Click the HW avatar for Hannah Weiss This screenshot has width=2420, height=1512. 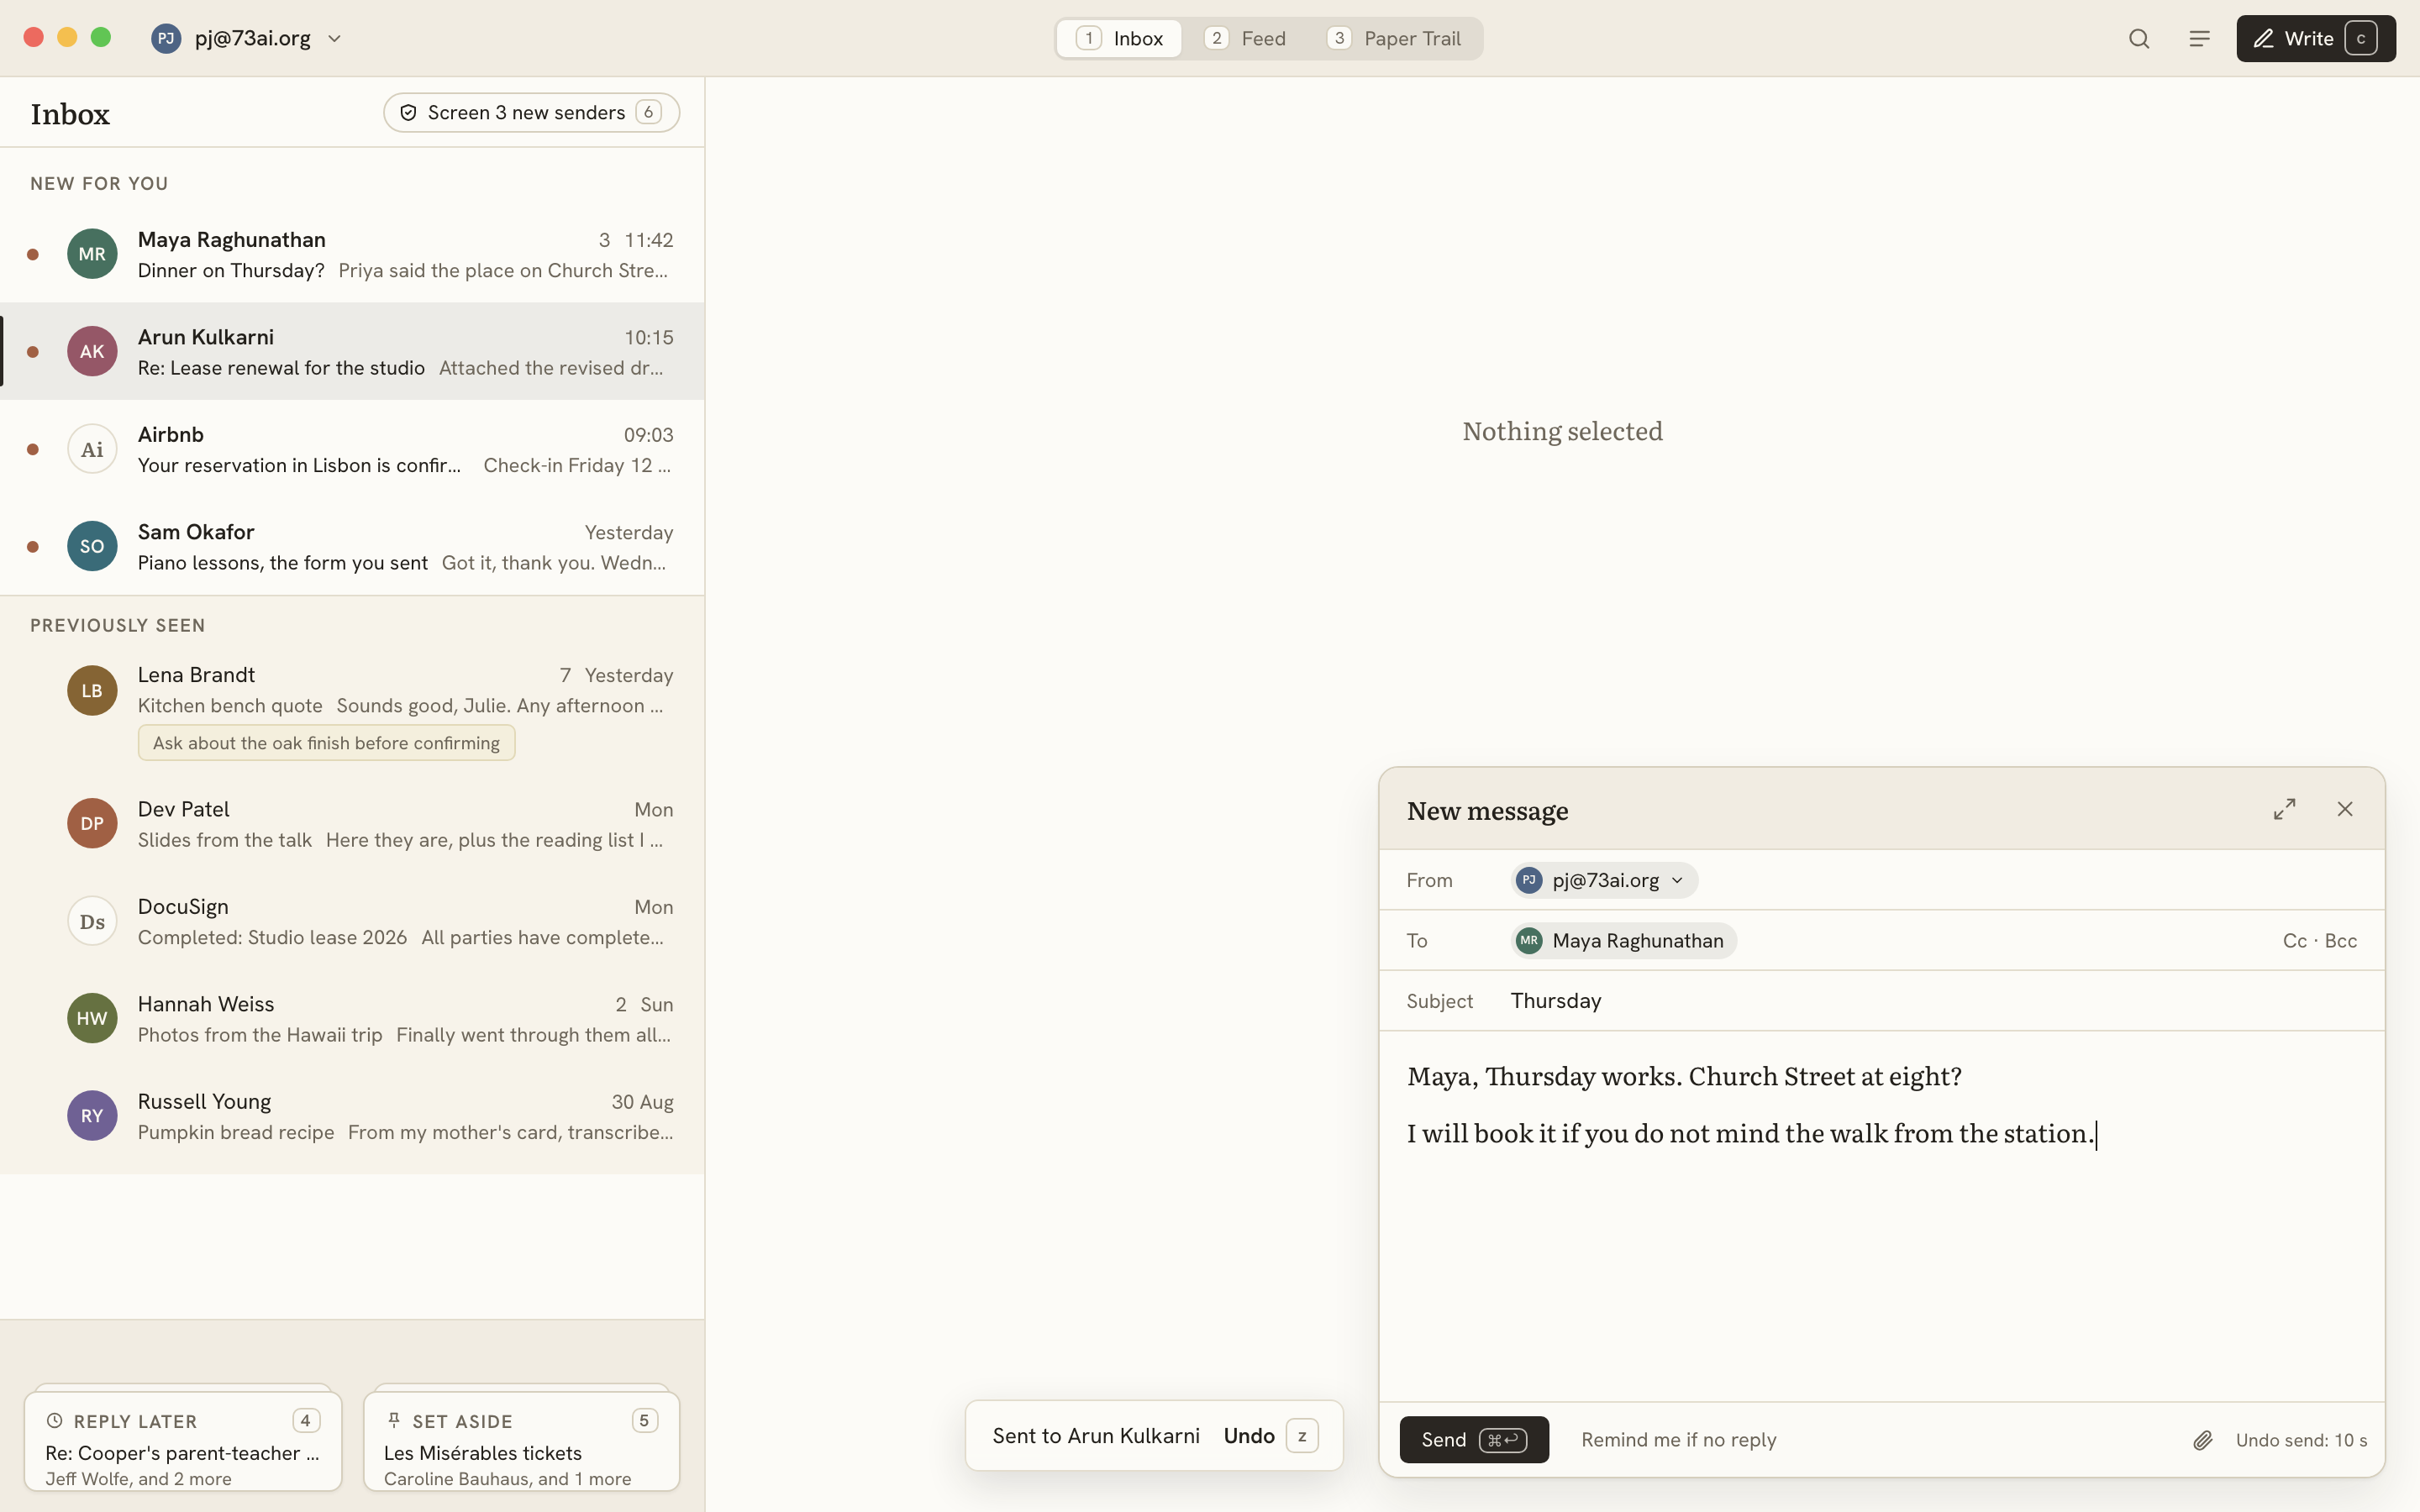[92, 1018]
